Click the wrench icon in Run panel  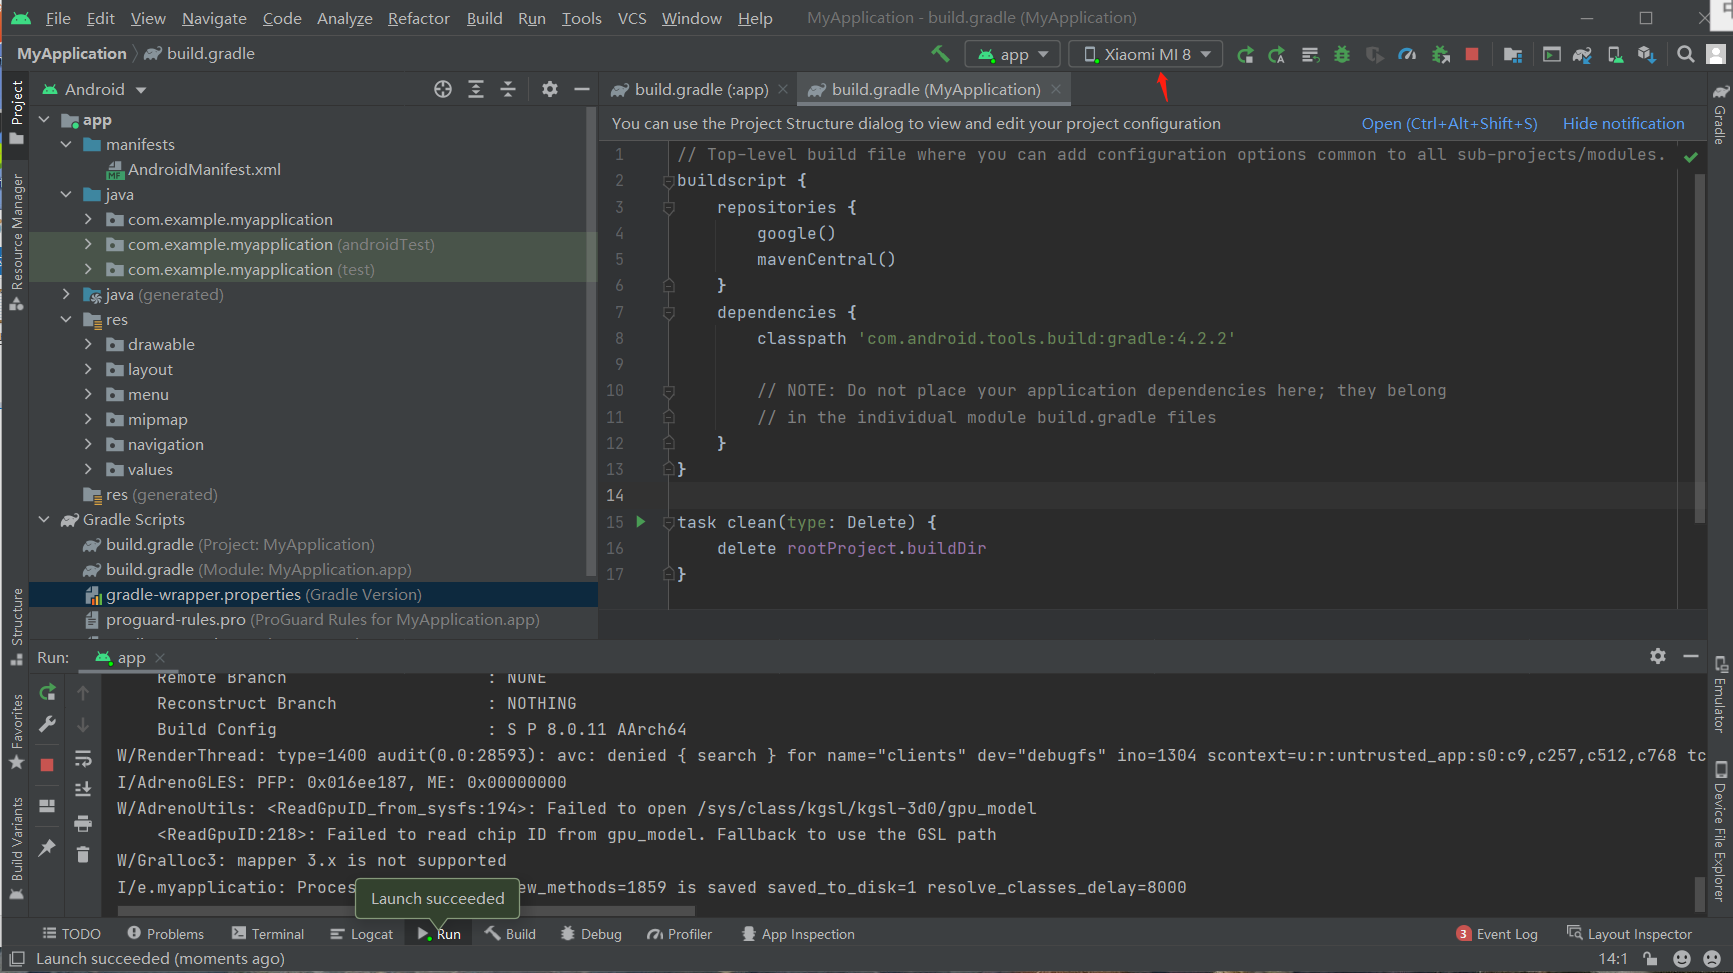47,724
